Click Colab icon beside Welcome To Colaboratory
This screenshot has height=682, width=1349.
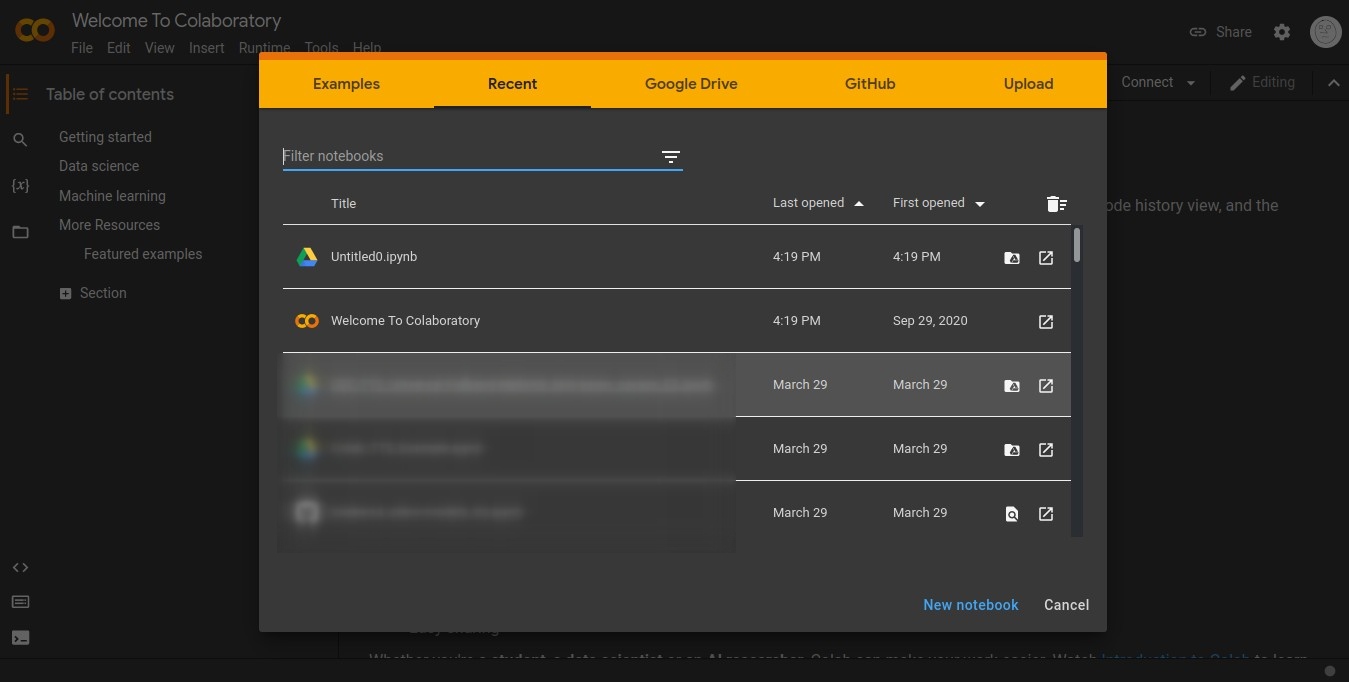tap(307, 321)
